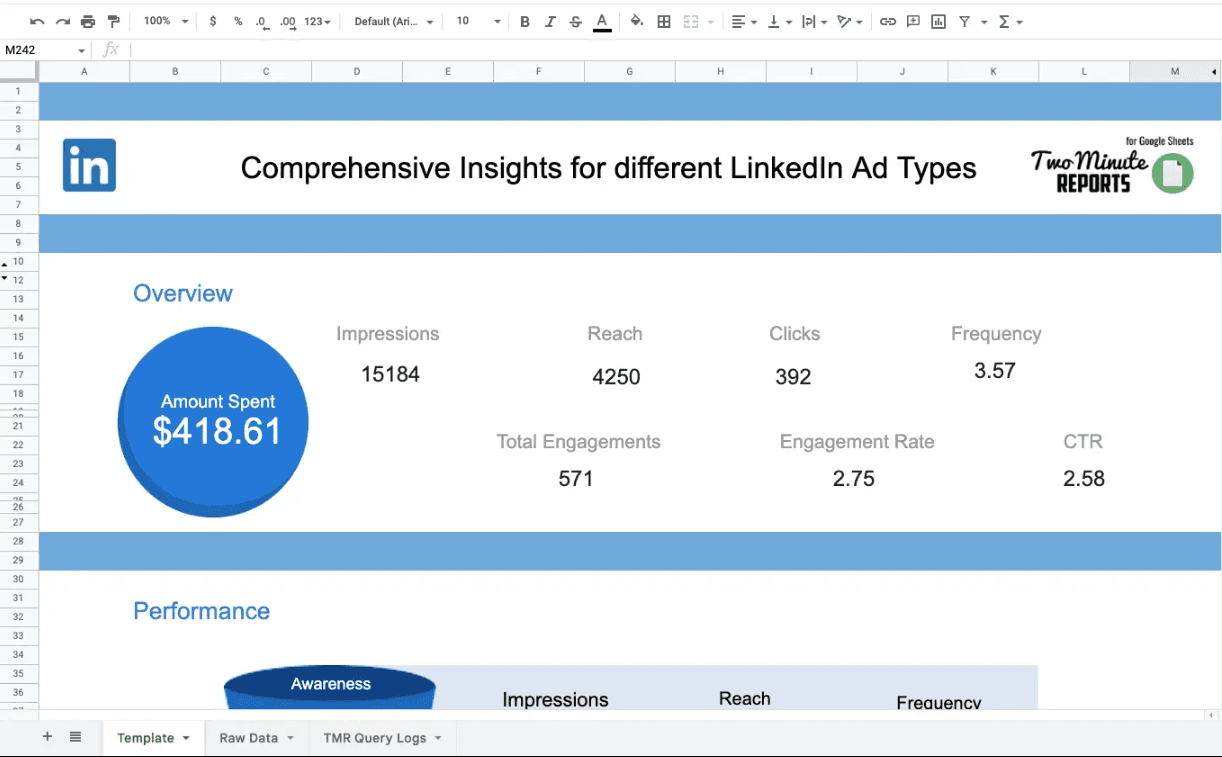Switch to the Raw Data sheet tab
This screenshot has width=1222, height=757.
pyautogui.click(x=248, y=738)
